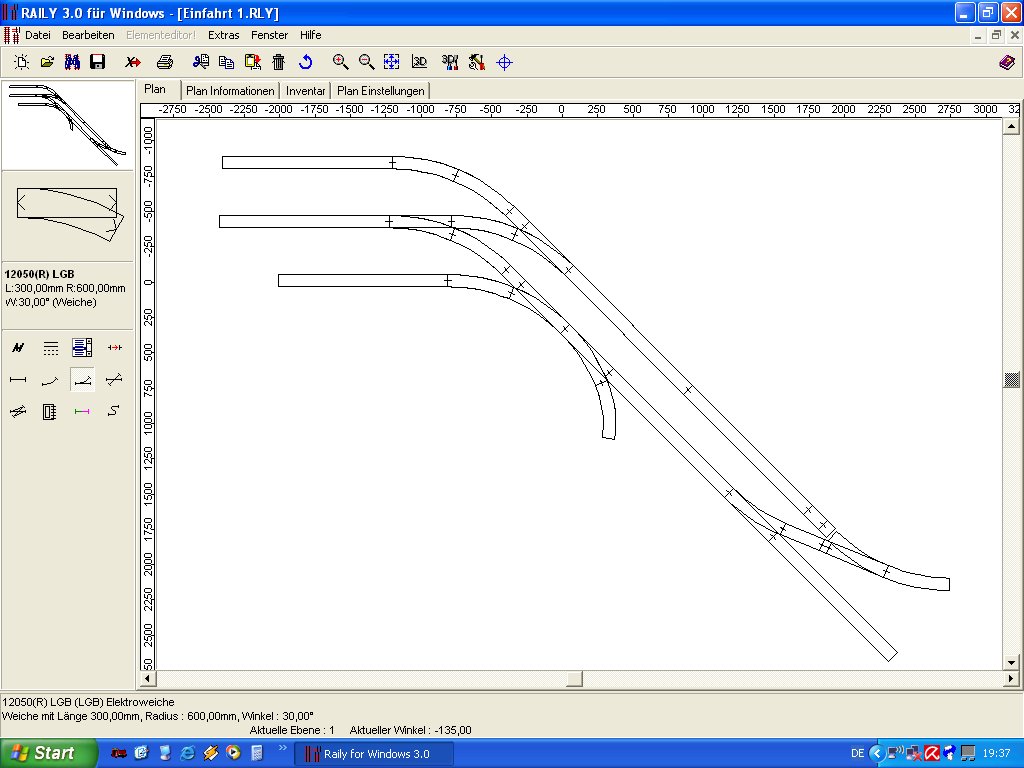The height and width of the screenshot is (768, 1024).
Task: Save the plan with the floppy disk icon
Action: pos(97,62)
